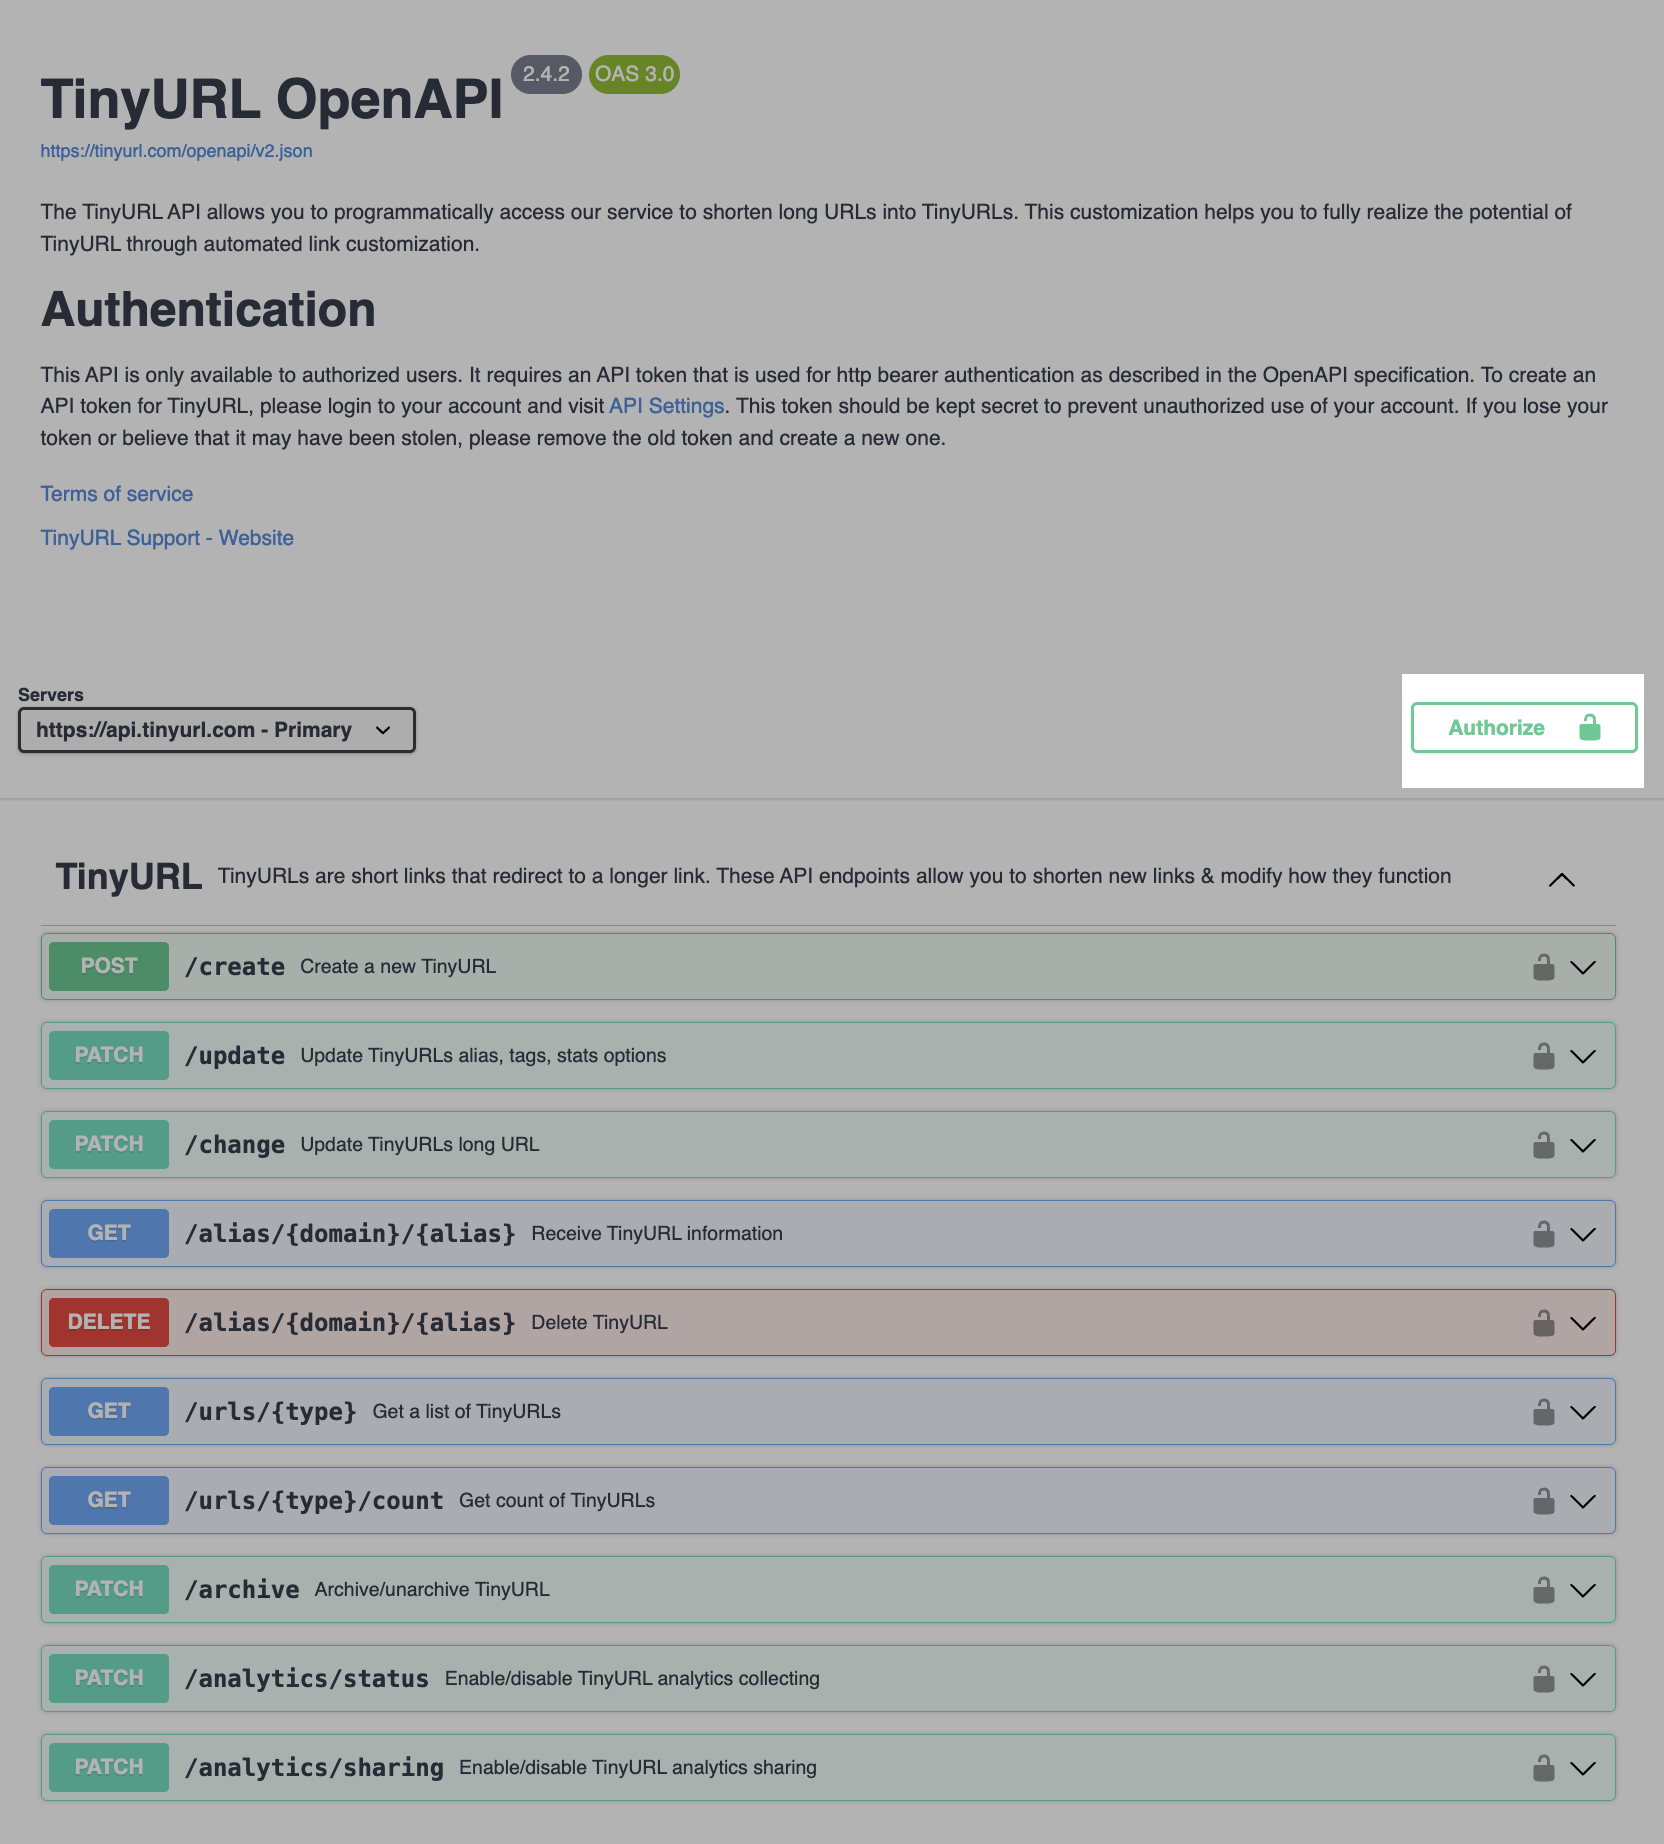Image resolution: width=1664 pixels, height=1844 pixels.
Task: Expand the POST /create endpoint chevron
Action: pos(1582,967)
